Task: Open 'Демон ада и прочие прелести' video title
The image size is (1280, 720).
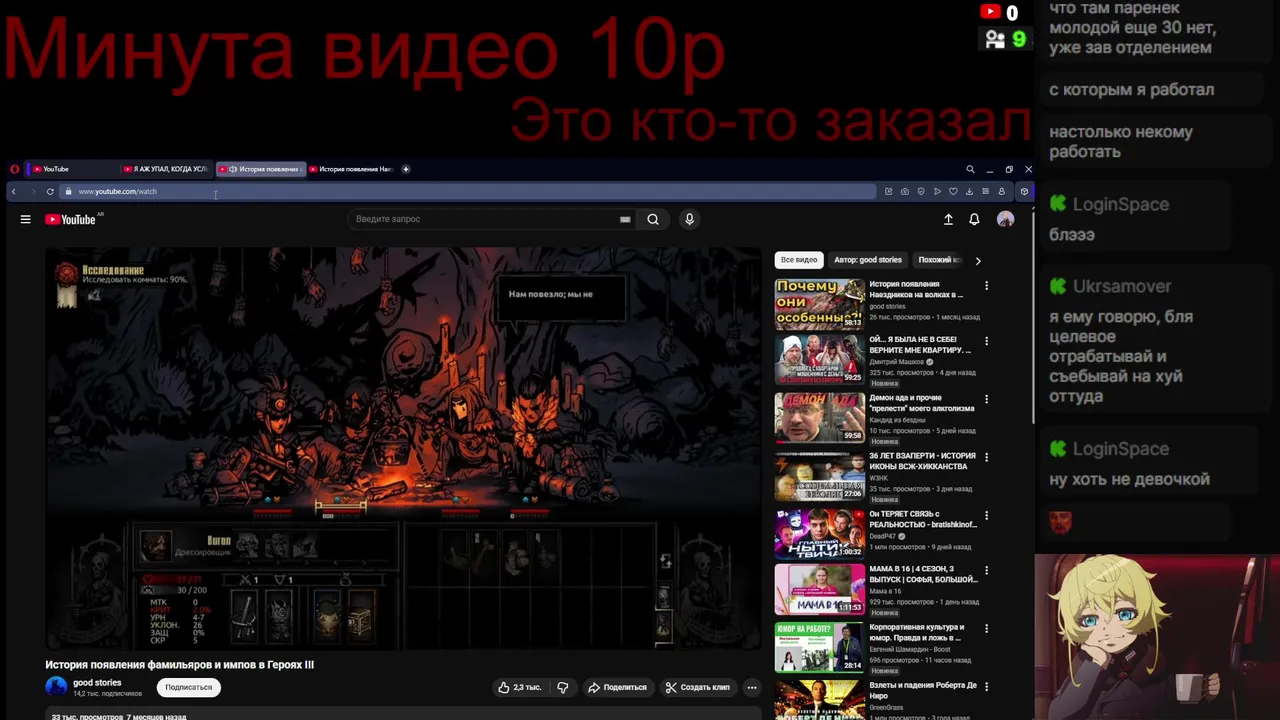Action: click(x=920, y=403)
